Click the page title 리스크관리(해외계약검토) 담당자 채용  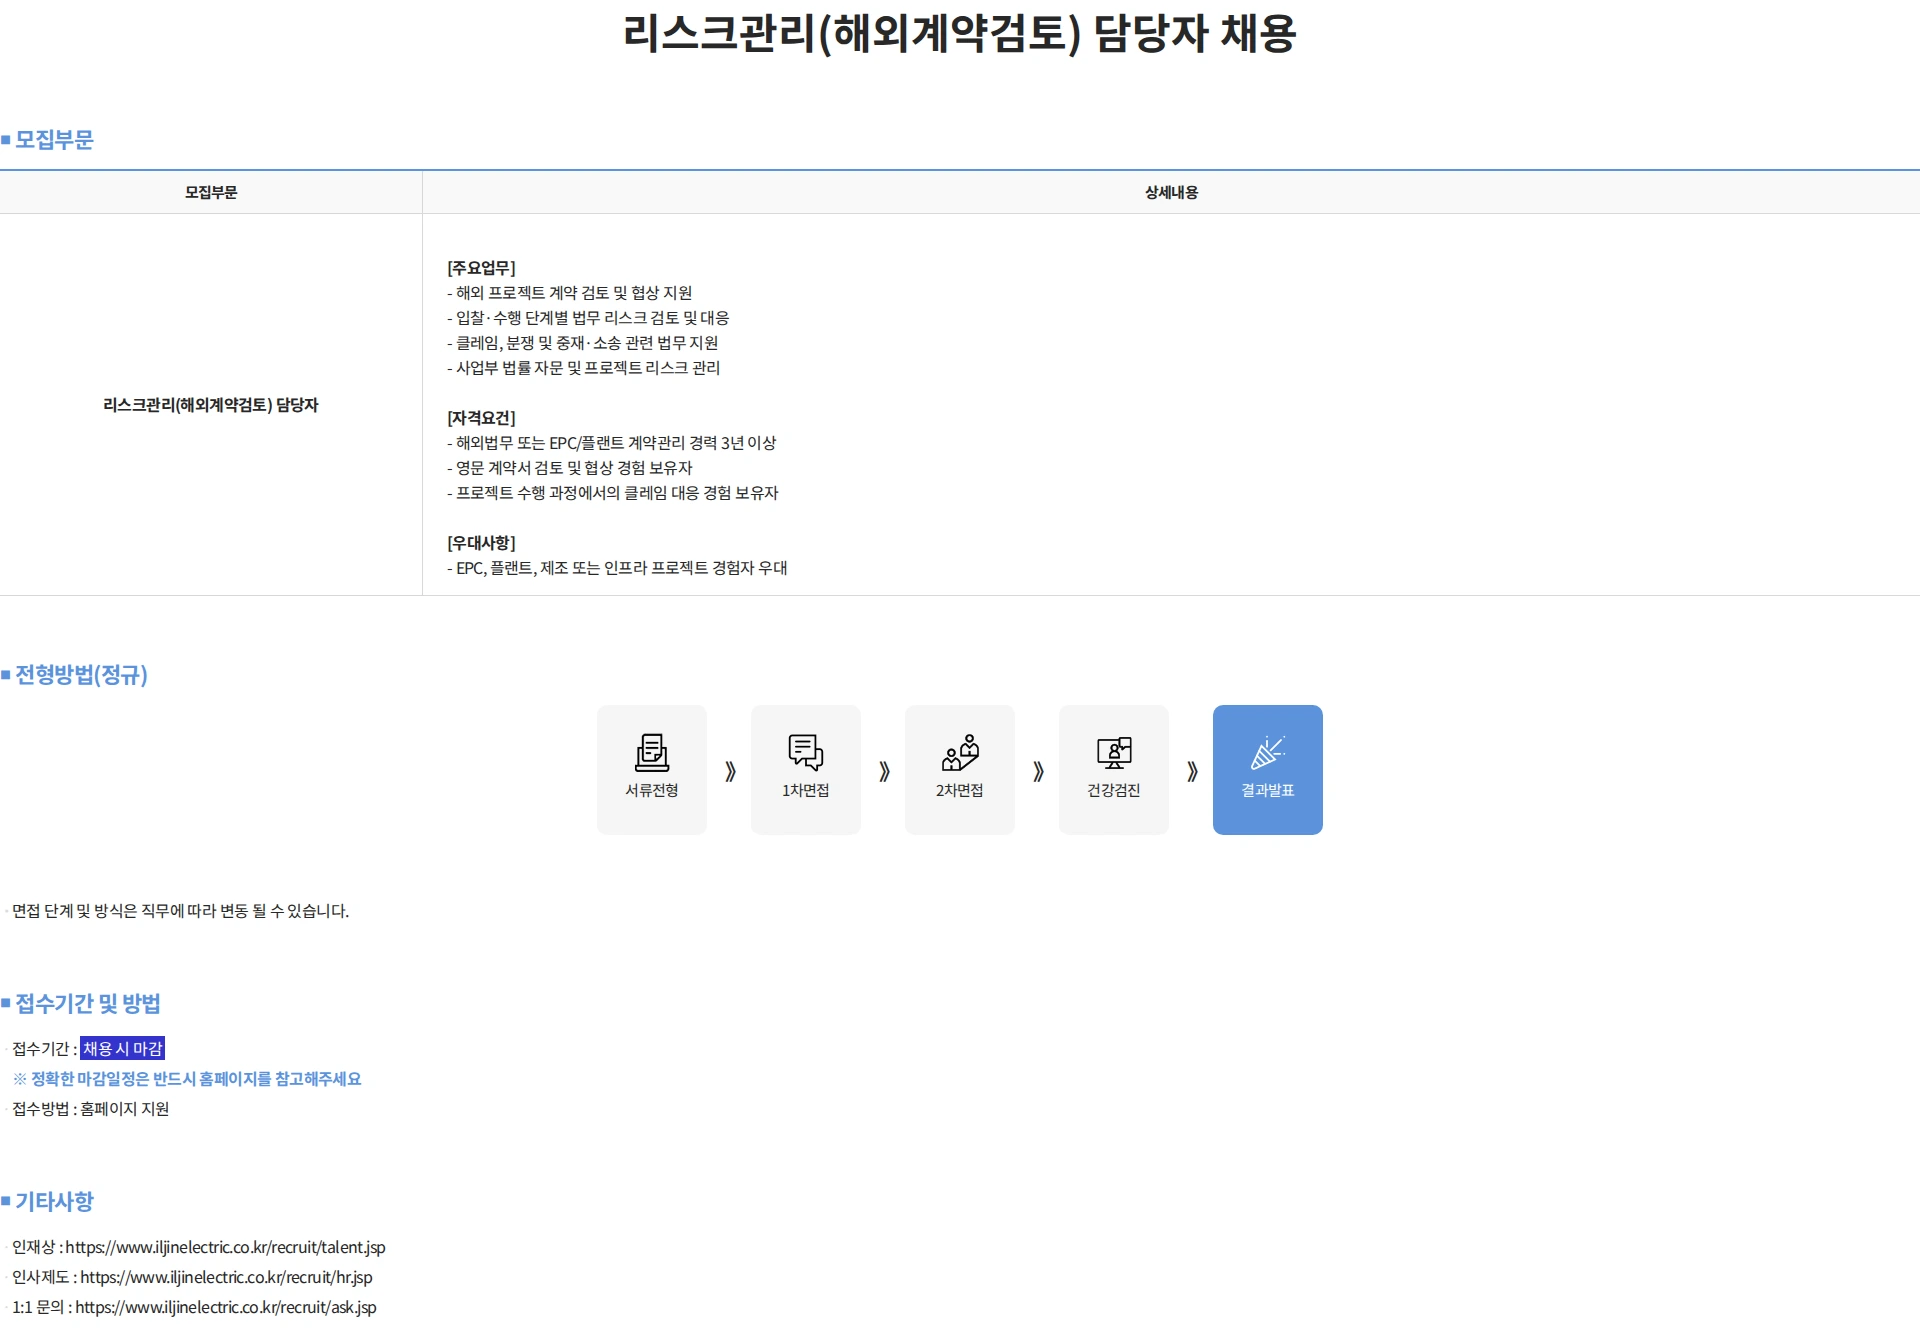960,33
